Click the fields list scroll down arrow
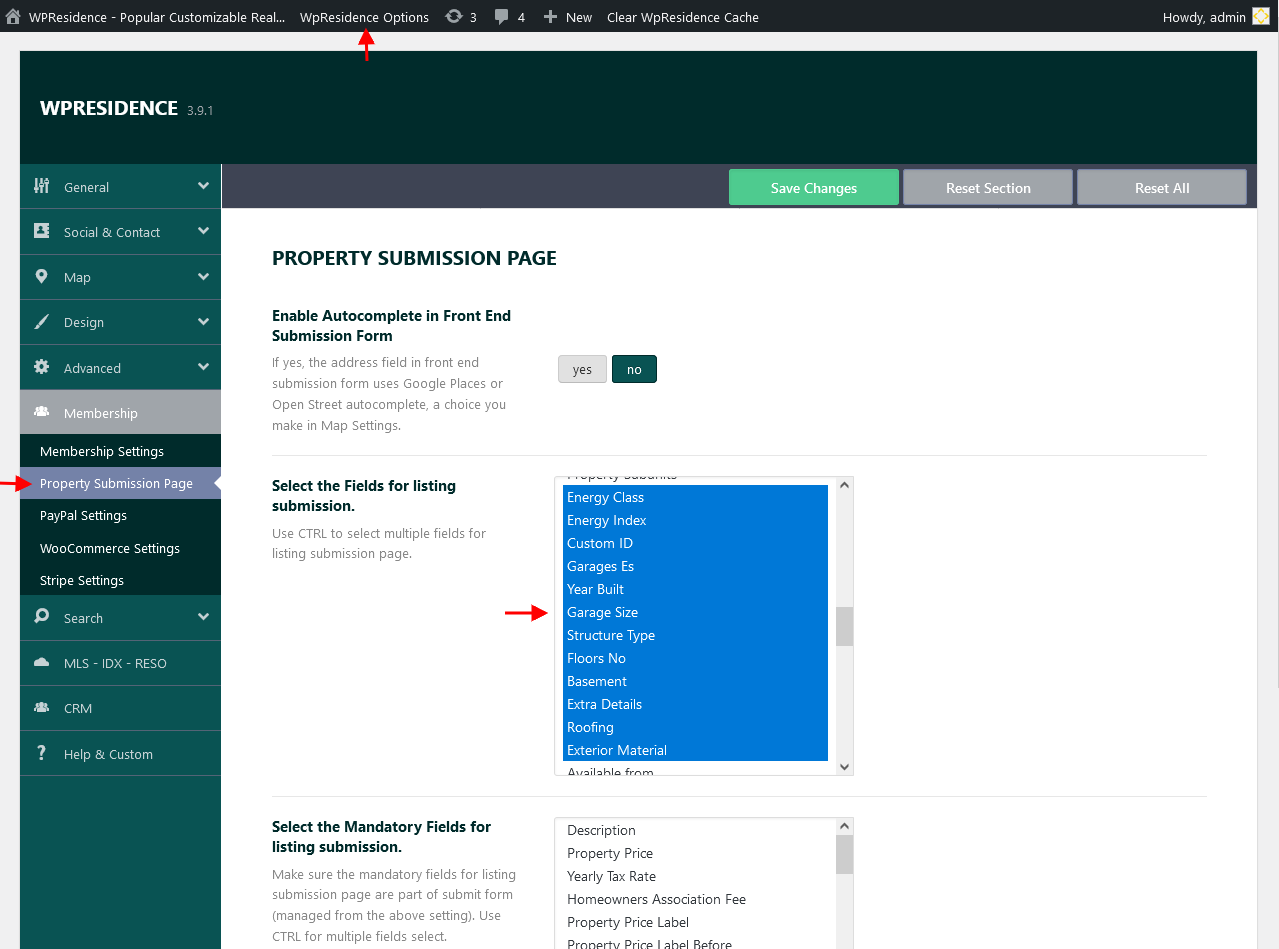 click(845, 767)
